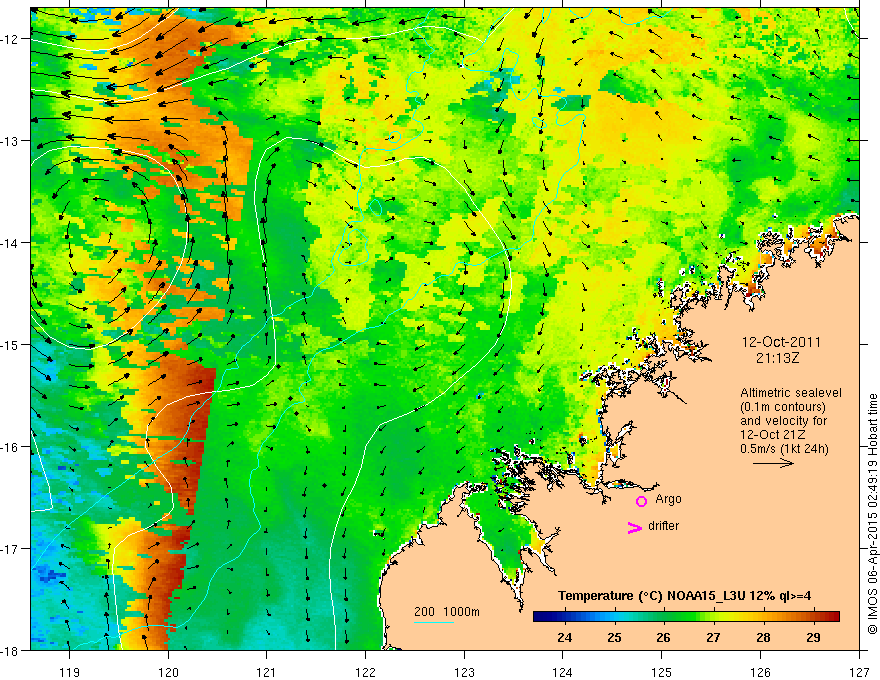Click the 26 tick label on color bar
The image size is (880, 680).
point(663,637)
